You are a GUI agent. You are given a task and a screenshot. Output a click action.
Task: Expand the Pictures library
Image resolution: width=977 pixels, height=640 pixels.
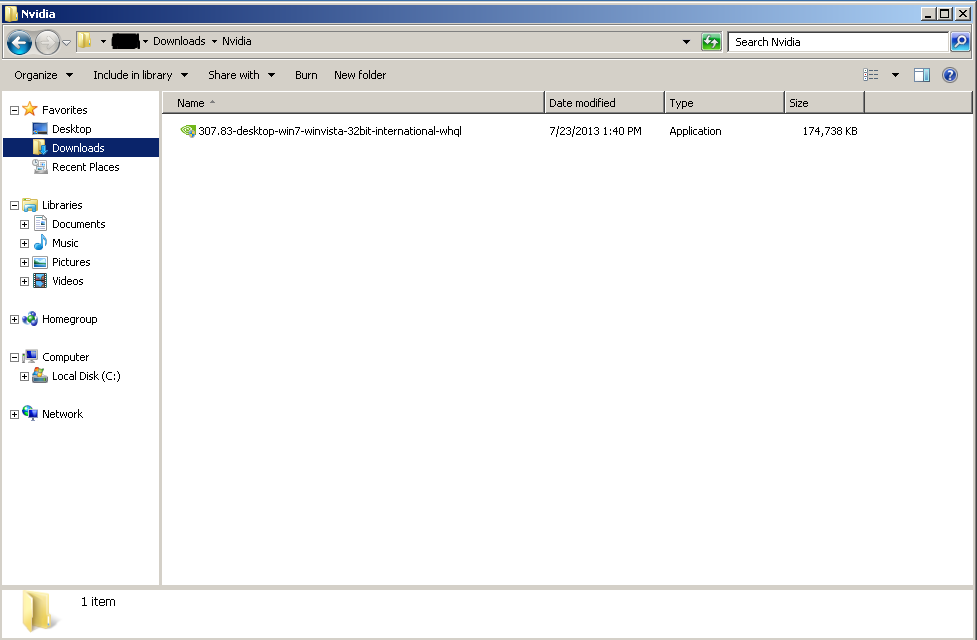click(x=24, y=262)
